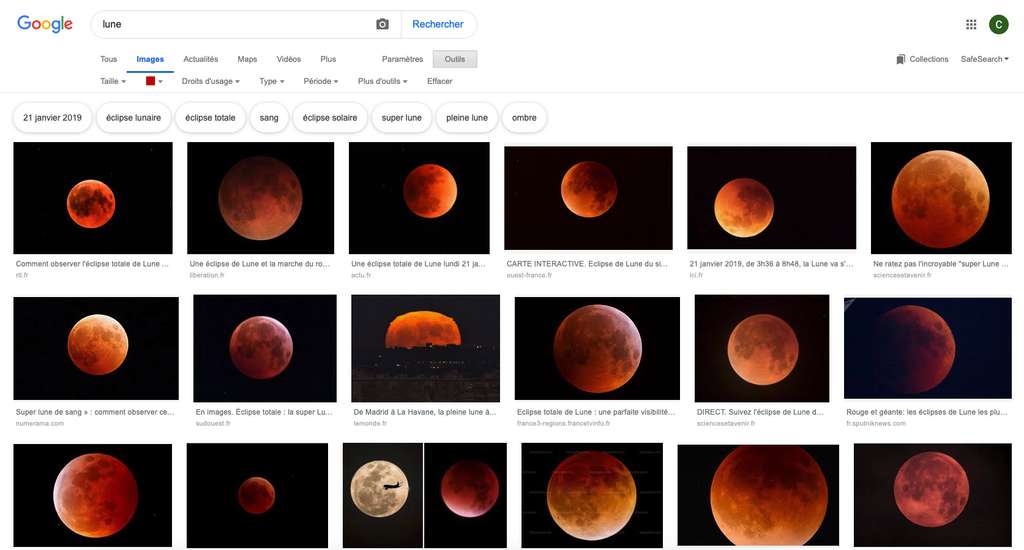Image resolution: width=1024 pixels, height=550 pixels.
Task: Select the 'pleine lune' suggestion chip
Action: (x=466, y=118)
